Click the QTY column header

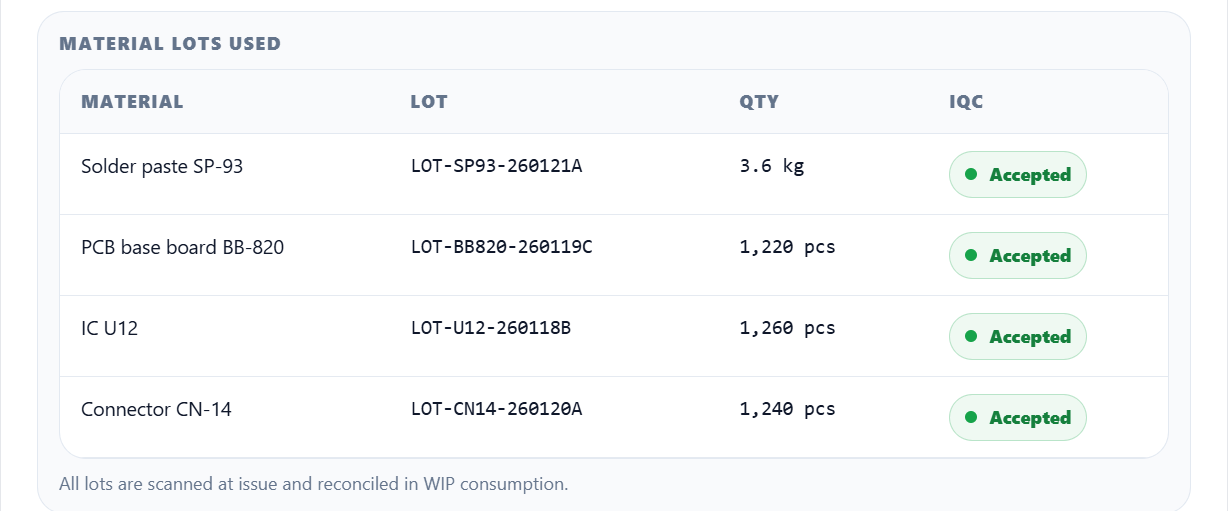click(759, 102)
